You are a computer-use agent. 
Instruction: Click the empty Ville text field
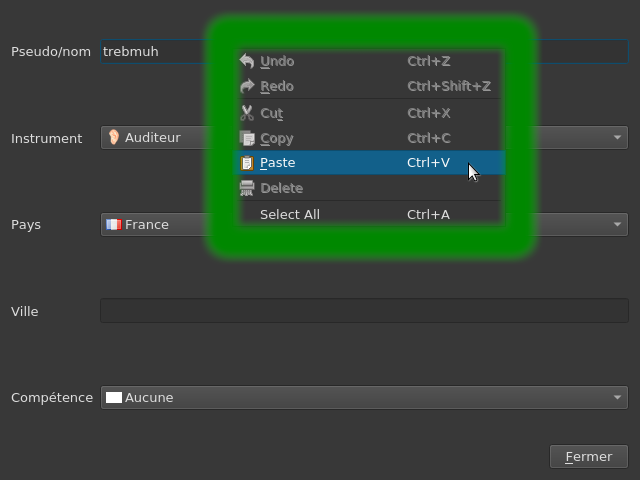pos(364,311)
